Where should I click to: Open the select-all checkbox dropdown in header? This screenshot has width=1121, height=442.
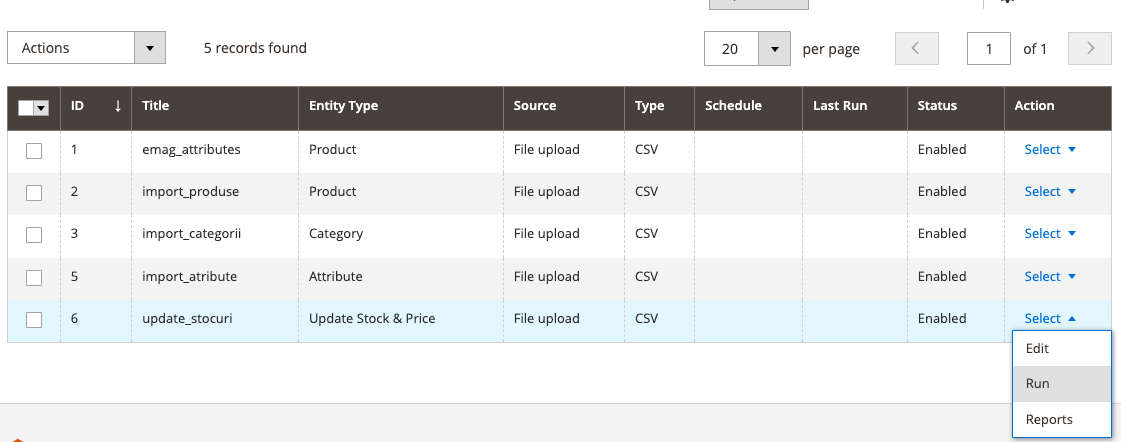(x=41, y=108)
